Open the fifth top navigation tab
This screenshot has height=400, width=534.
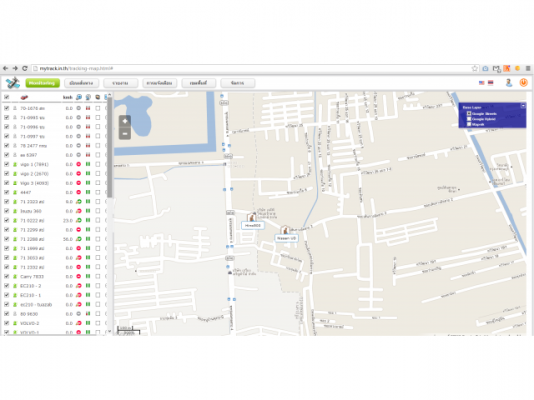[x=199, y=83]
